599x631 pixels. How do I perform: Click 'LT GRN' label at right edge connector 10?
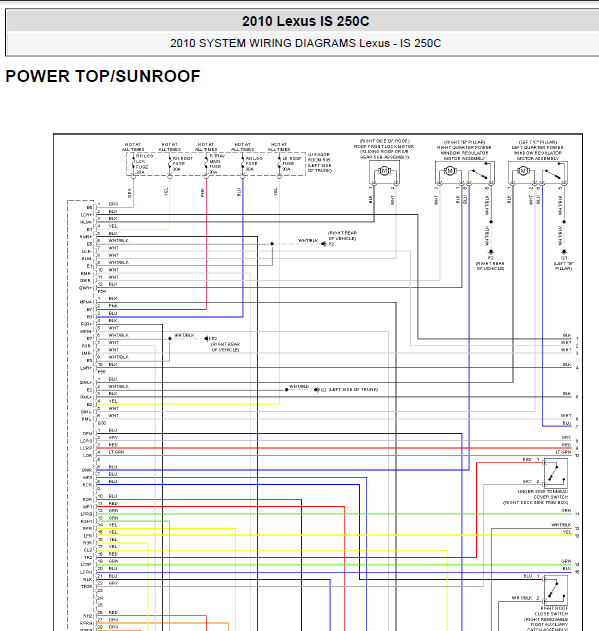click(564, 452)
